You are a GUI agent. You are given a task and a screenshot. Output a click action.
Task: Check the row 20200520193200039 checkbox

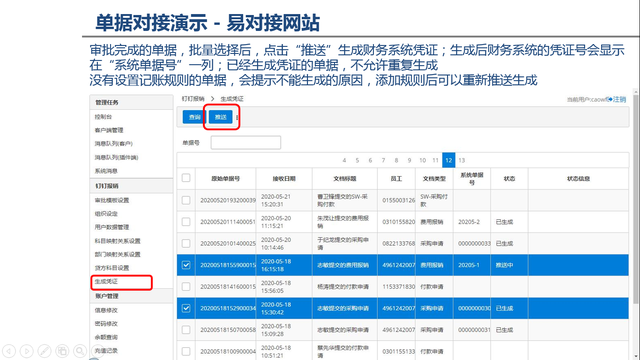(186, 200)
